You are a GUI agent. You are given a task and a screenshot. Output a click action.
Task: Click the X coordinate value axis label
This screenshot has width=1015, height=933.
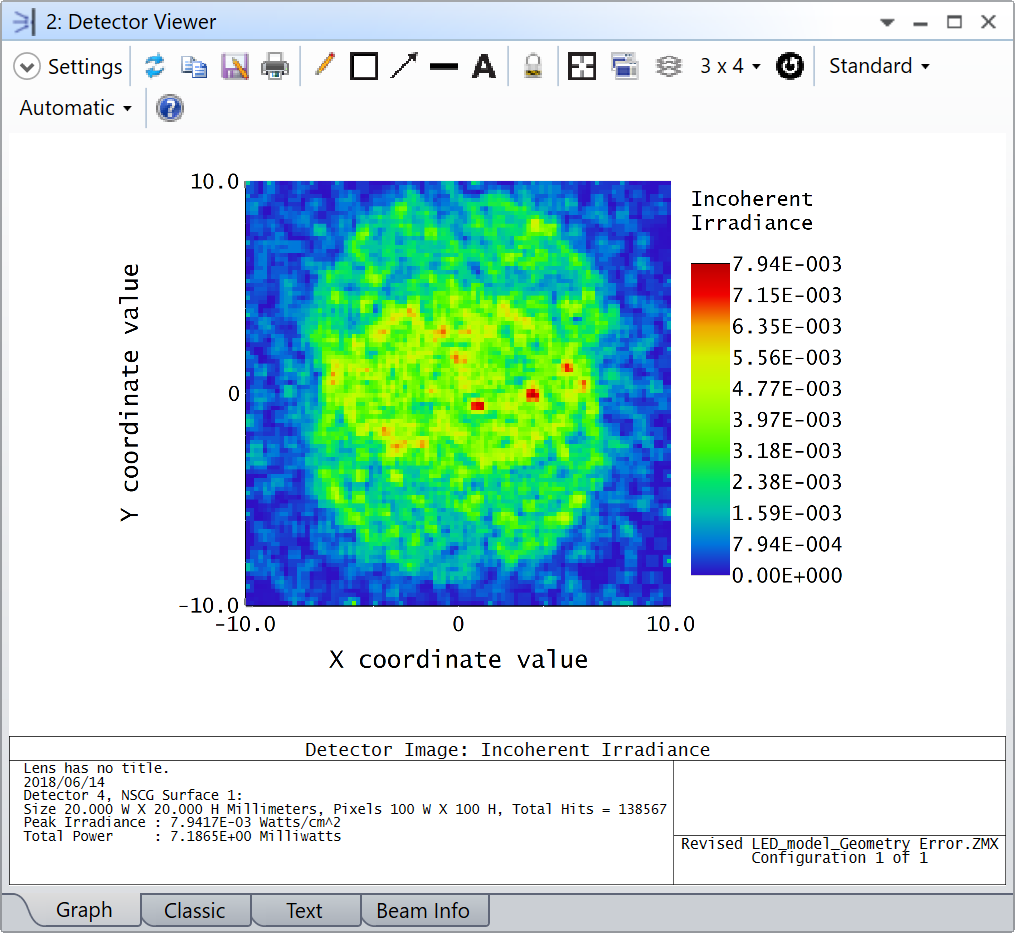[458, 660]
